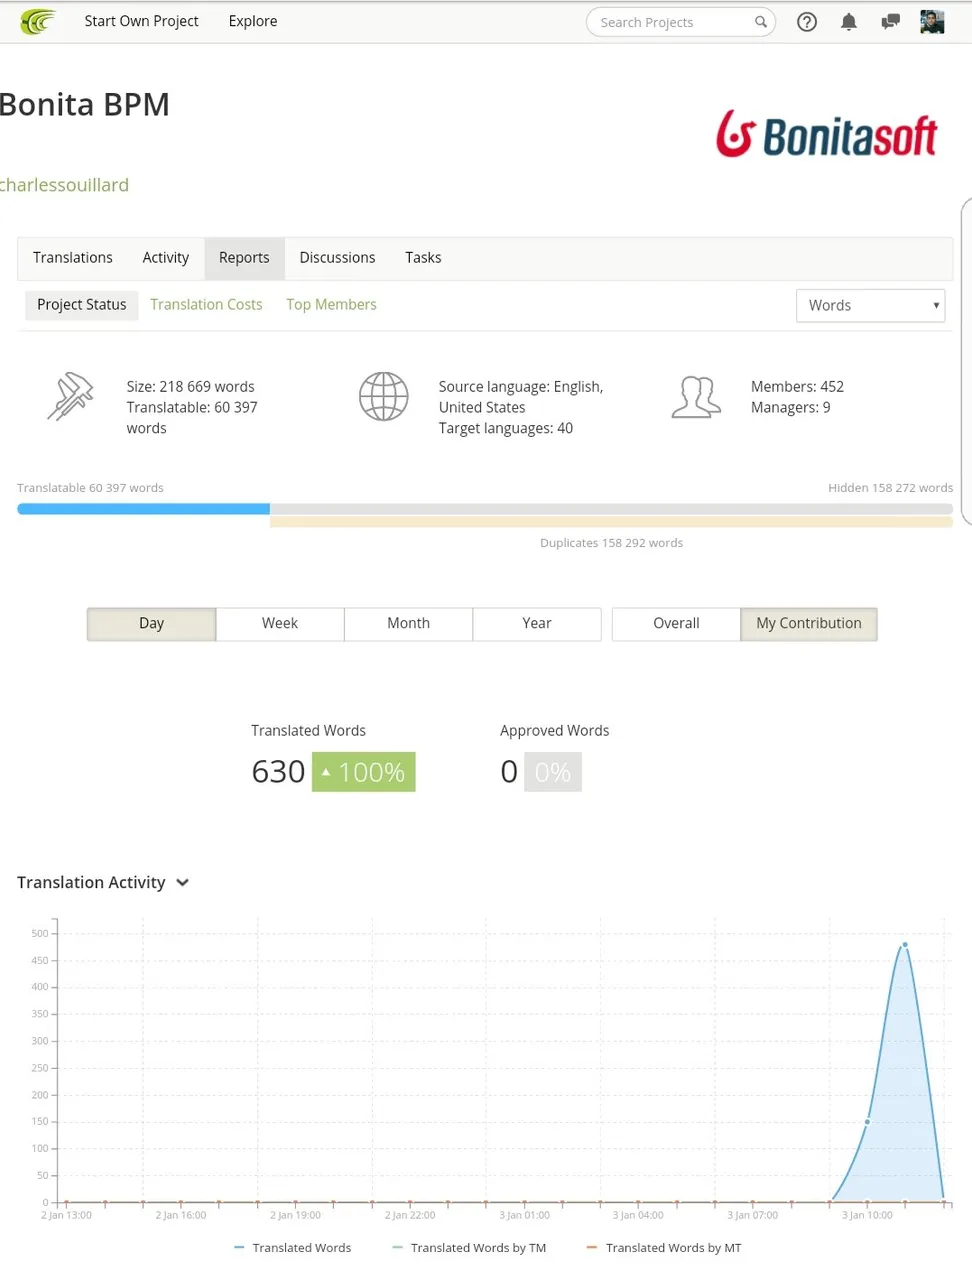This screenshot has height=1280, width=972.
Task: Select the Month period toggle
Action: tap(408, 624)
